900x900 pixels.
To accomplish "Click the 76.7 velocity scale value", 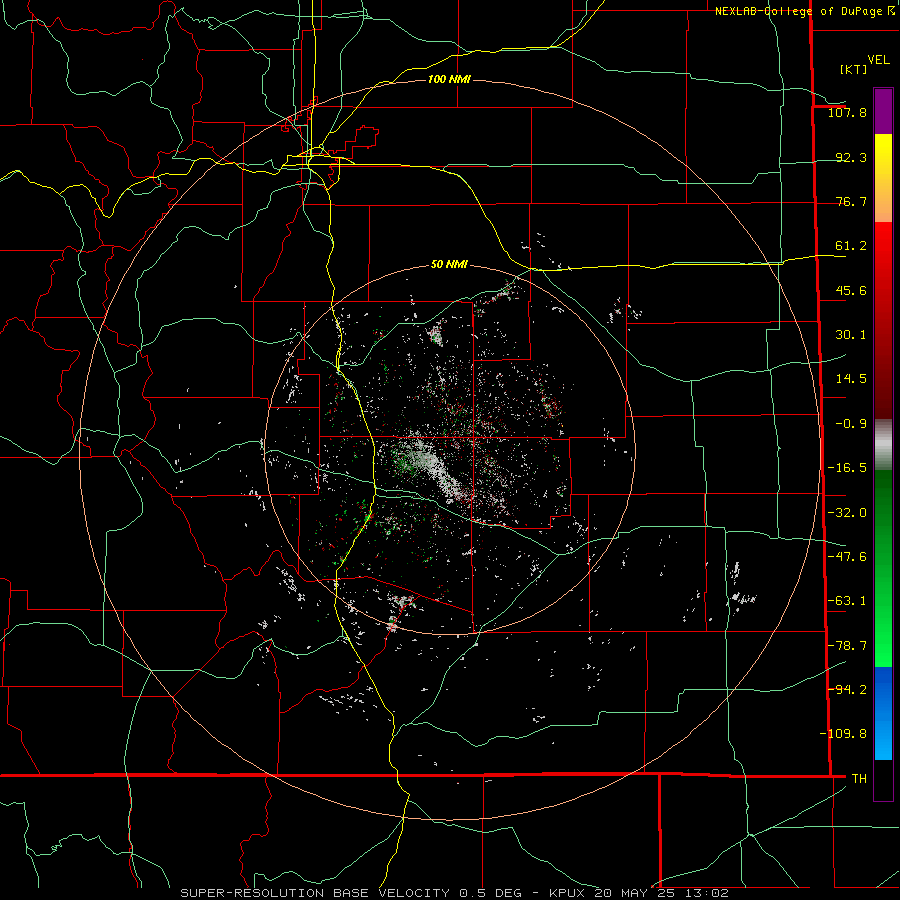I will (851, 201).
